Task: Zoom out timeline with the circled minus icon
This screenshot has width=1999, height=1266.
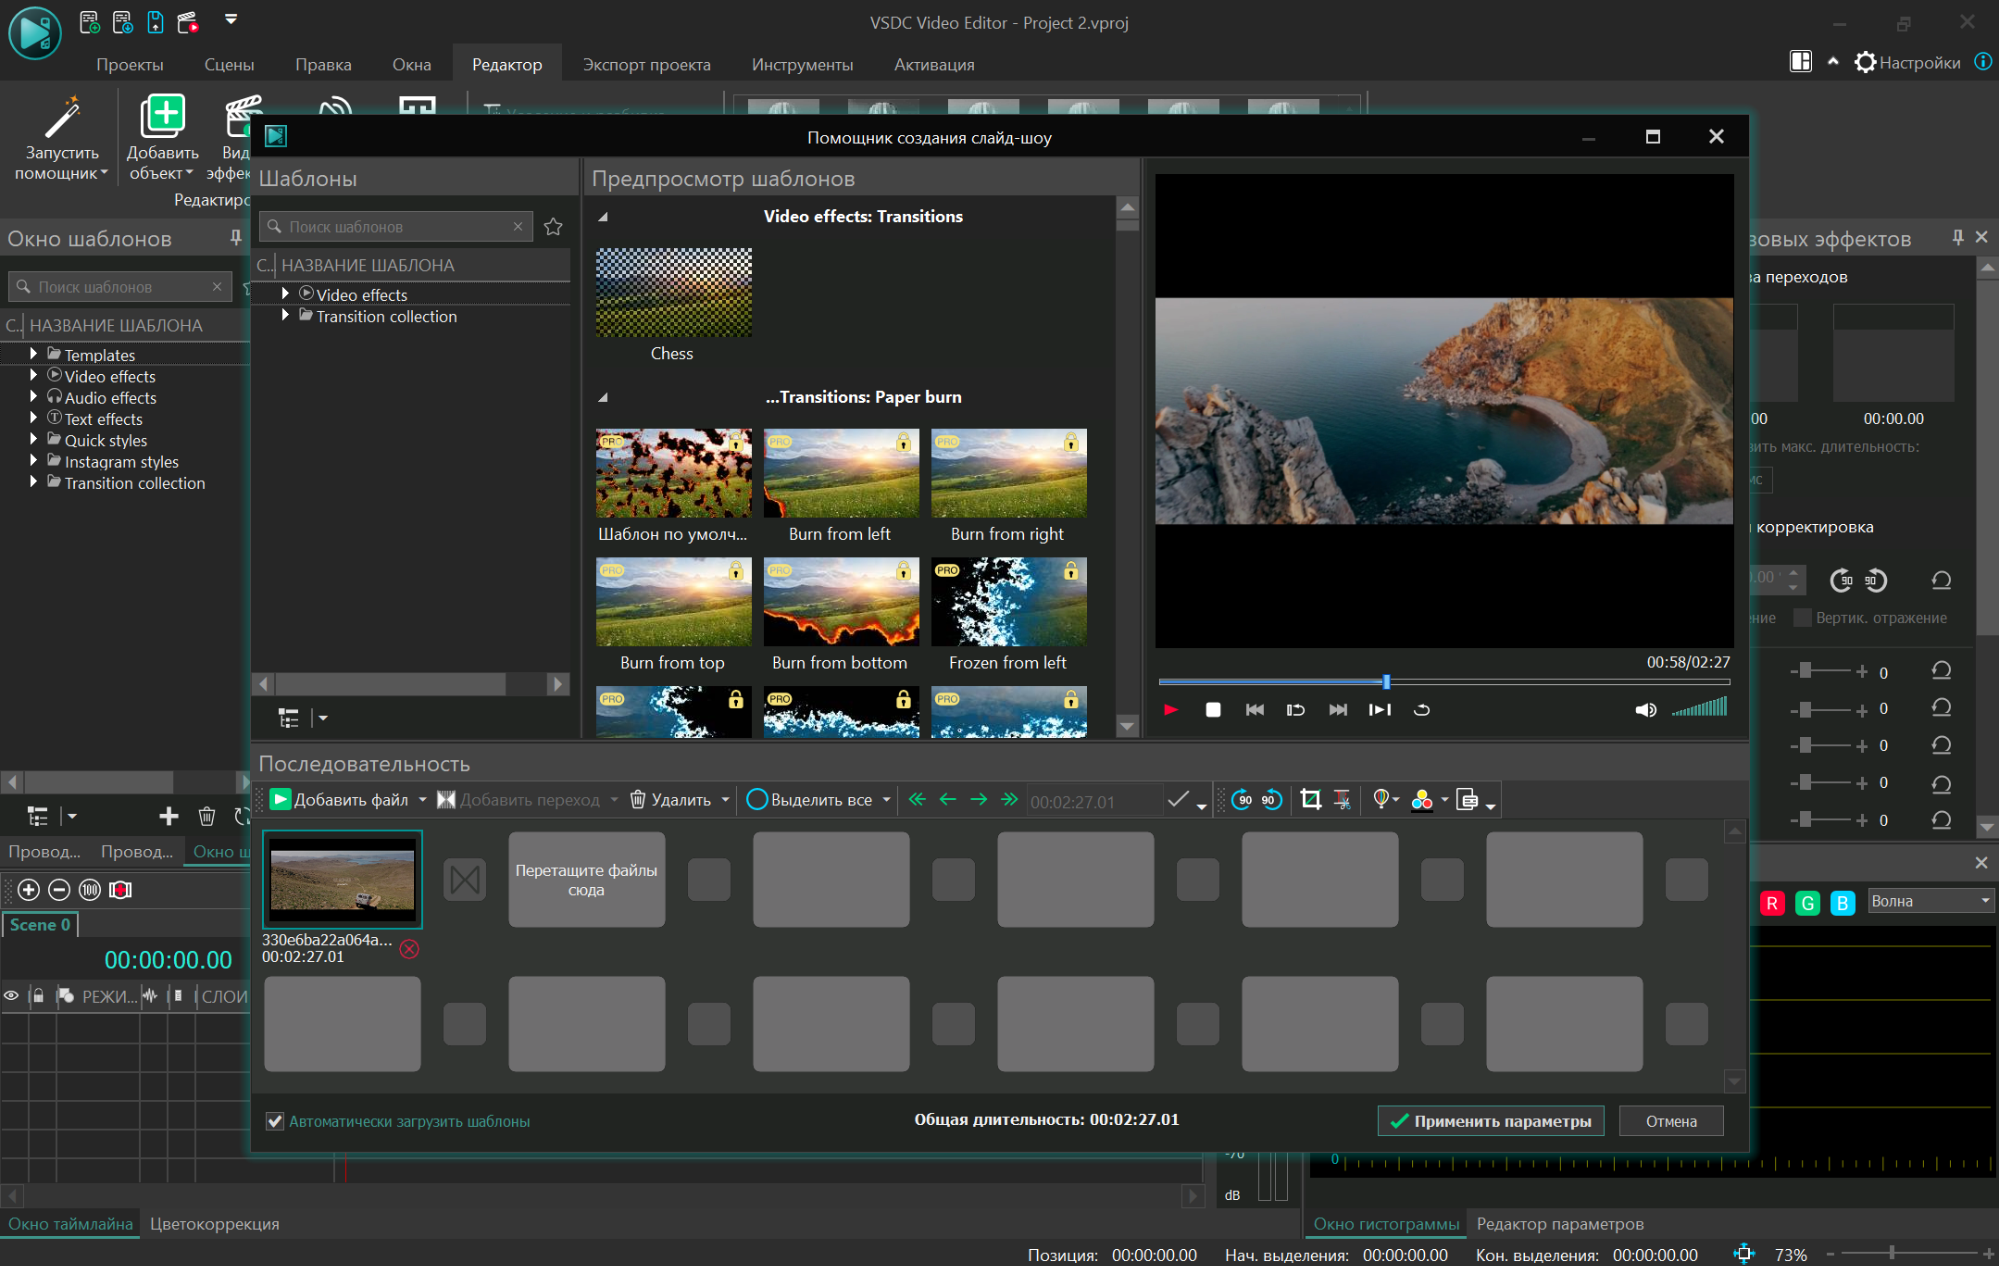Action: [59, 890]
